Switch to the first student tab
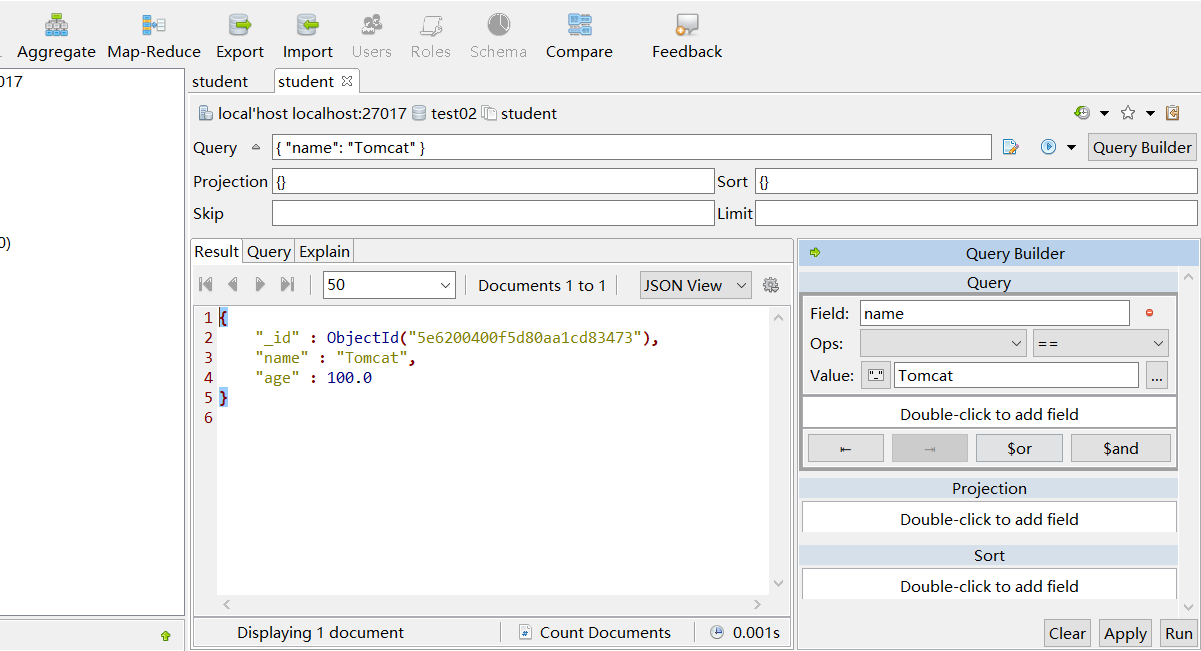 tap(220, 81)
